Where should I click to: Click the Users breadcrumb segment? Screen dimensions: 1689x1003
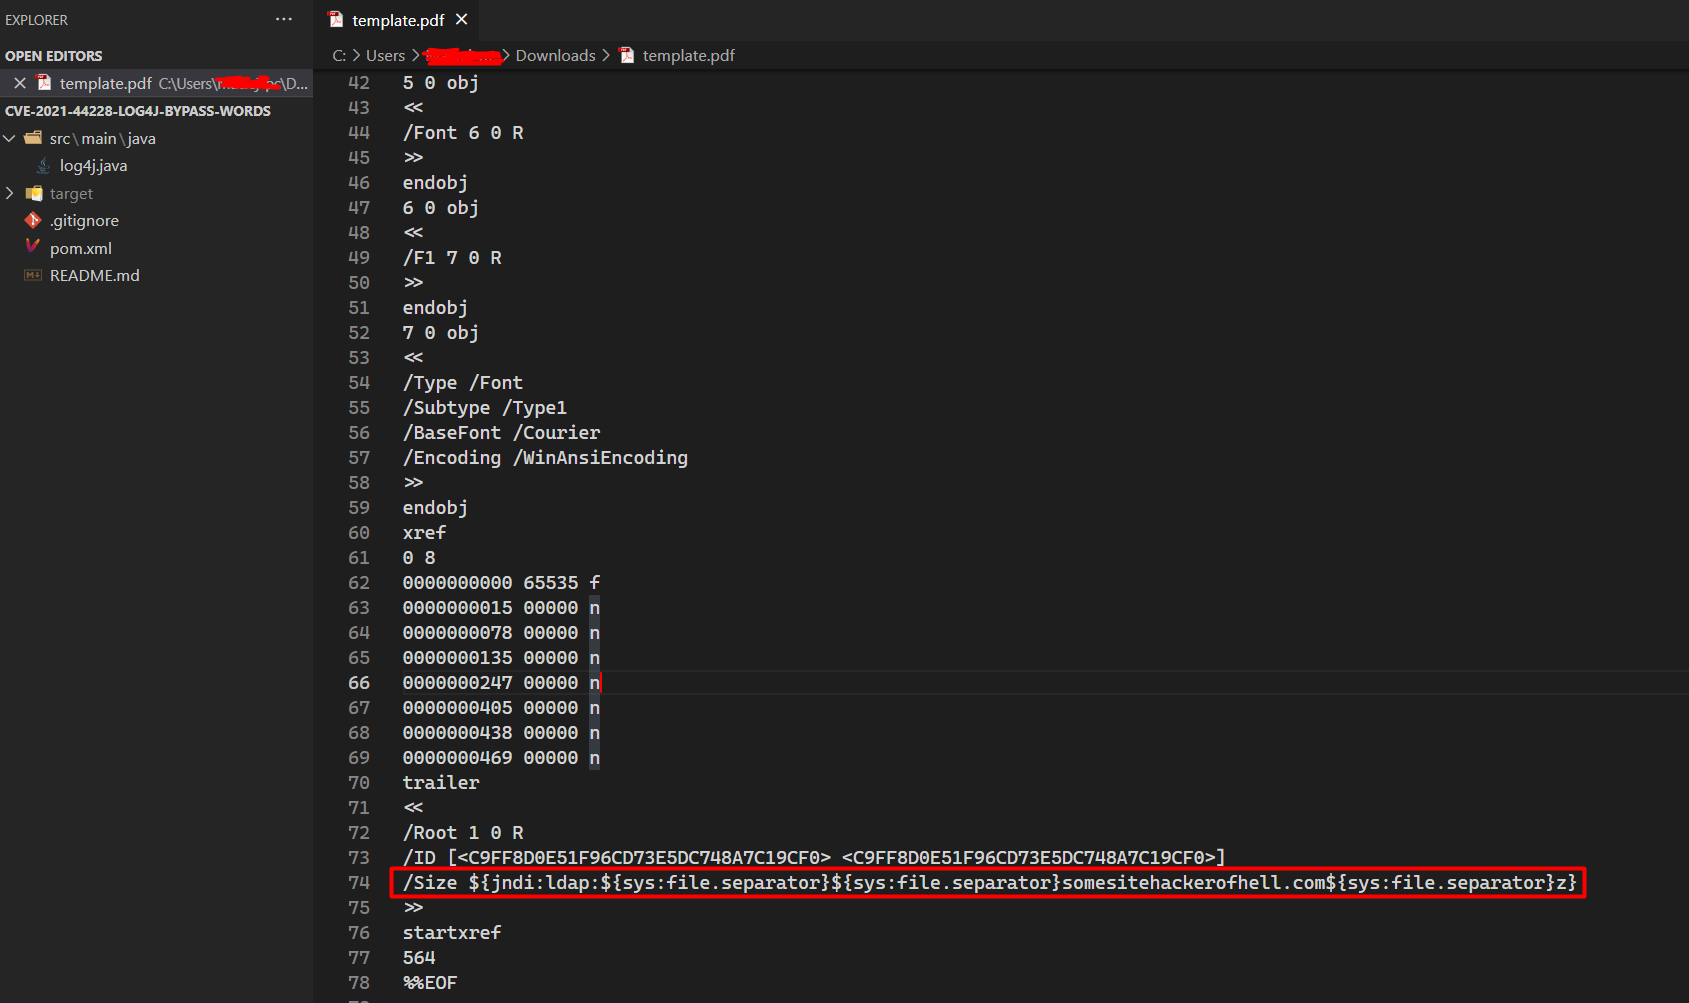click(386, 56)
